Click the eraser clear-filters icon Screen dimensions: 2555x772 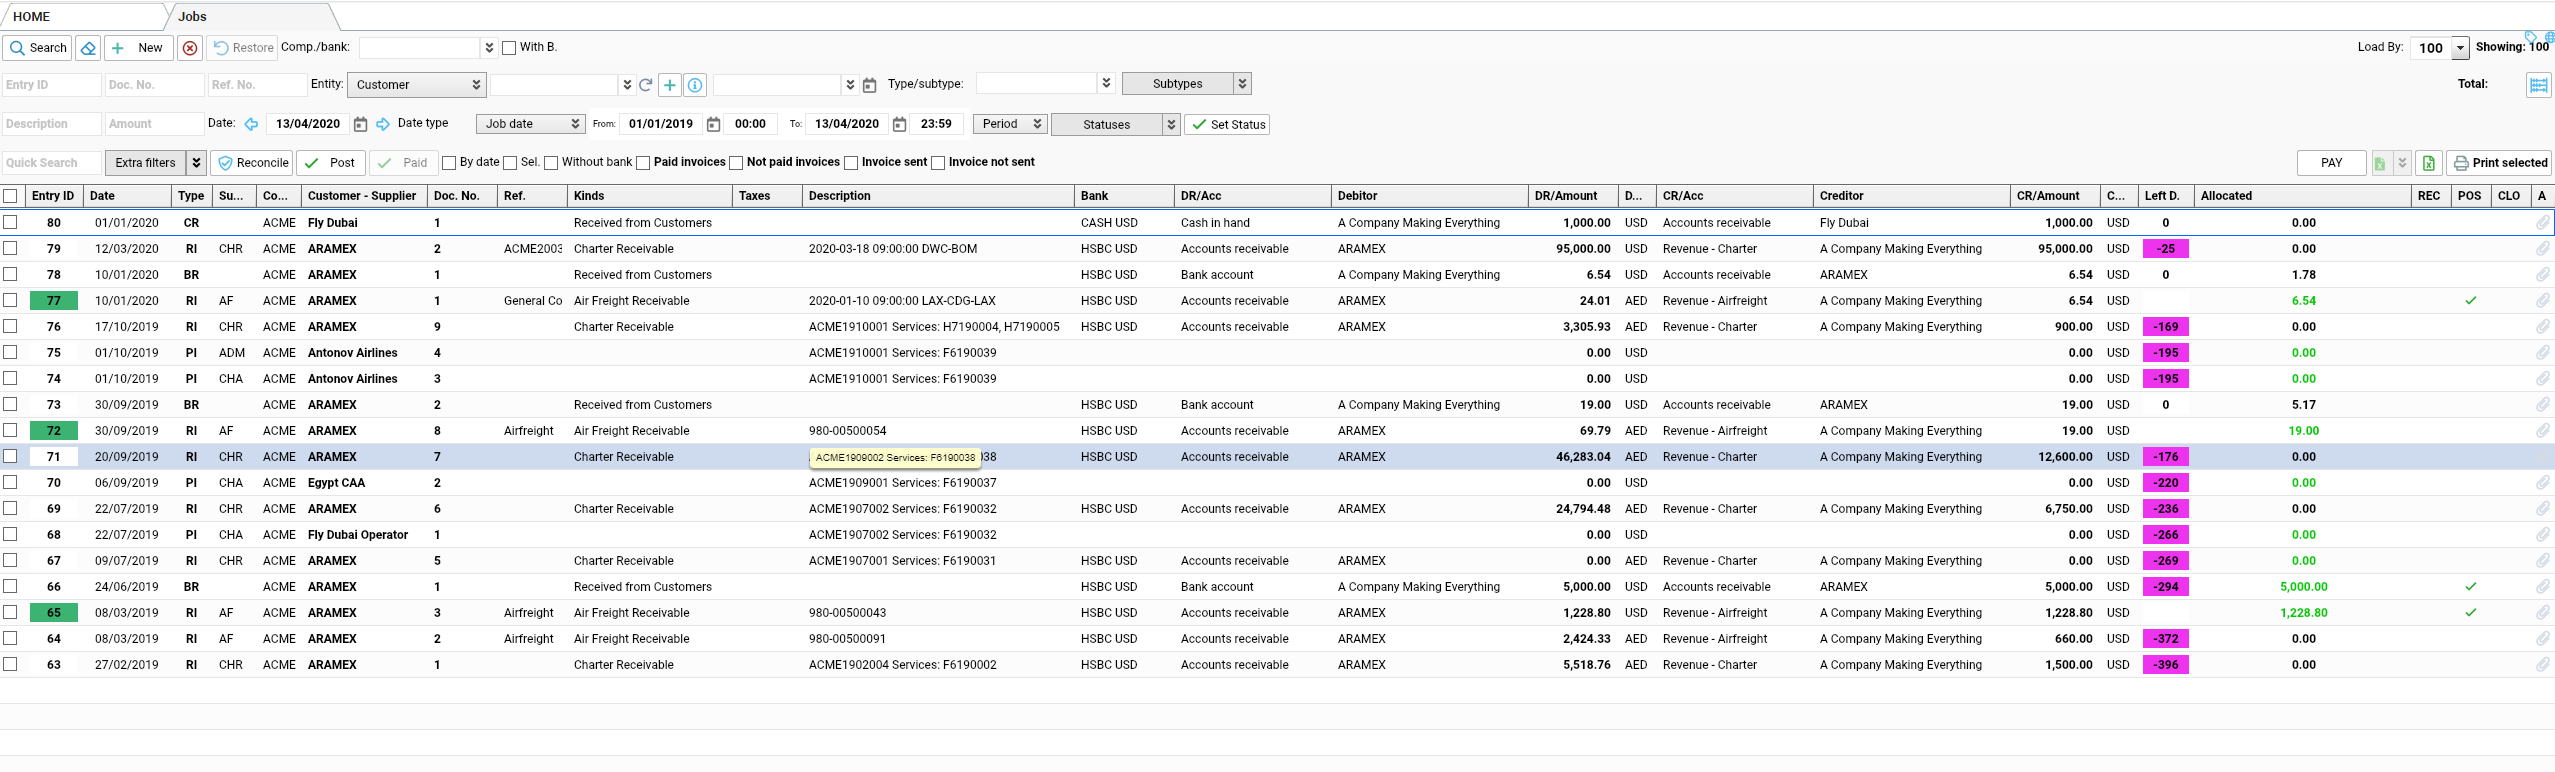[88, 48]
